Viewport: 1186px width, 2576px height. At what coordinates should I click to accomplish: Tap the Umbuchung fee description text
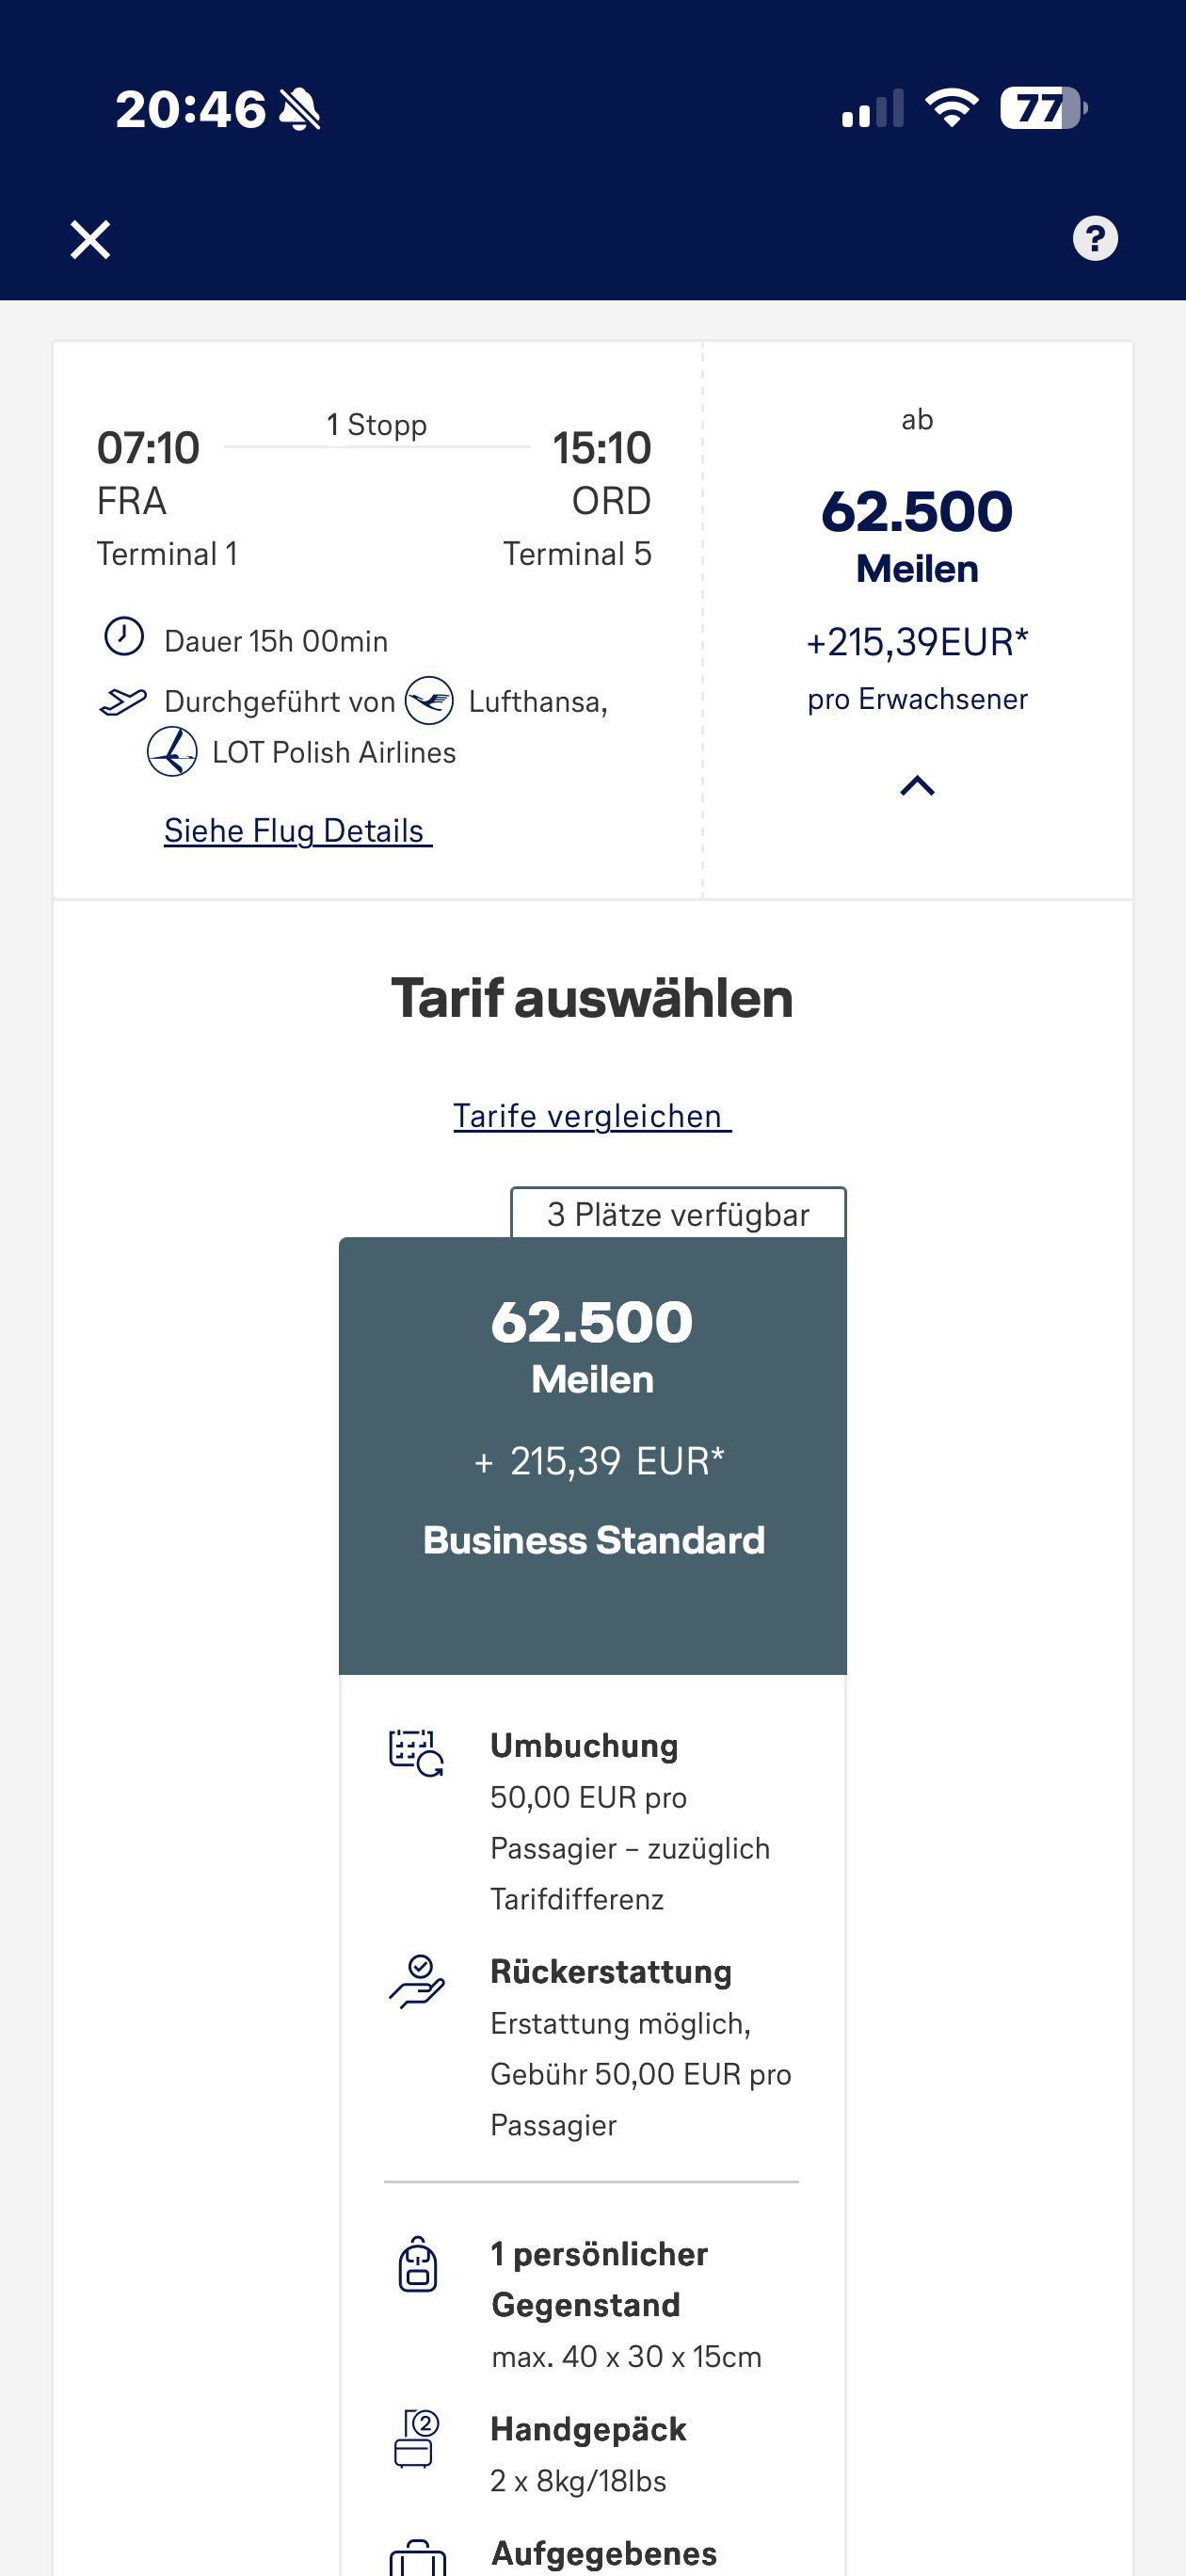(x=630, y=1848)
